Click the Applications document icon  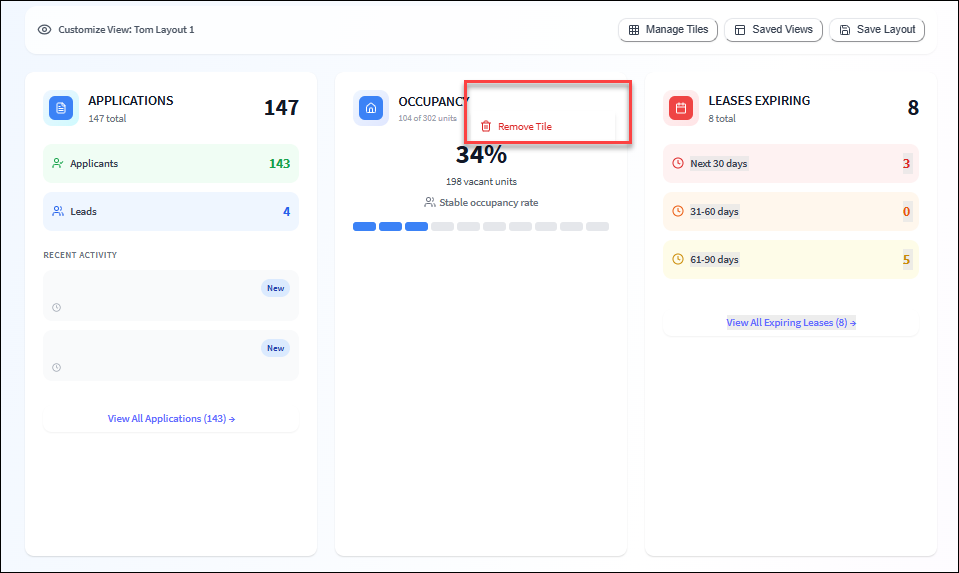coord(61,108)
